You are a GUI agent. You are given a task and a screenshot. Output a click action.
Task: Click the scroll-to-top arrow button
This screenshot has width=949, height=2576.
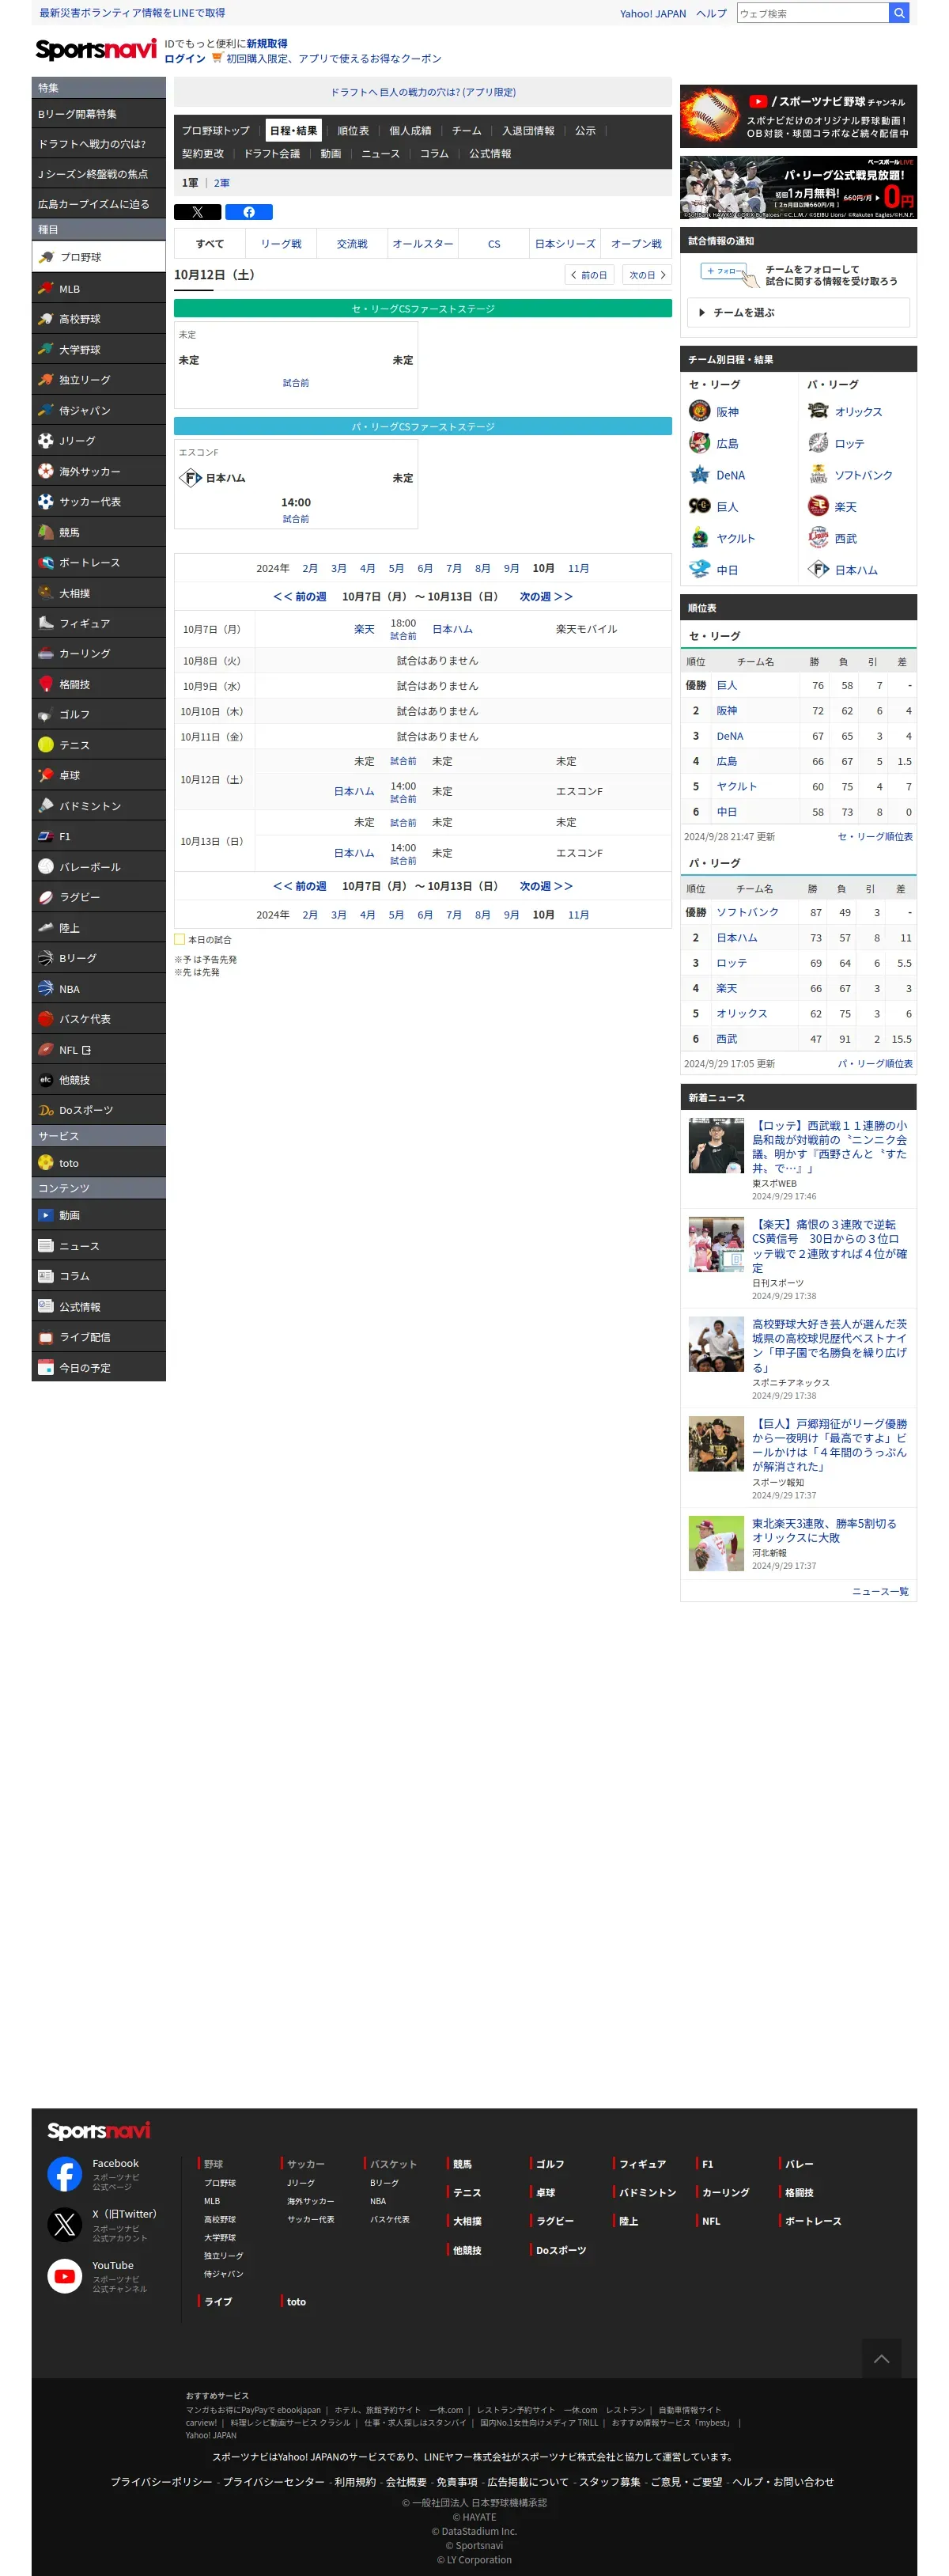coord(881,2358)
